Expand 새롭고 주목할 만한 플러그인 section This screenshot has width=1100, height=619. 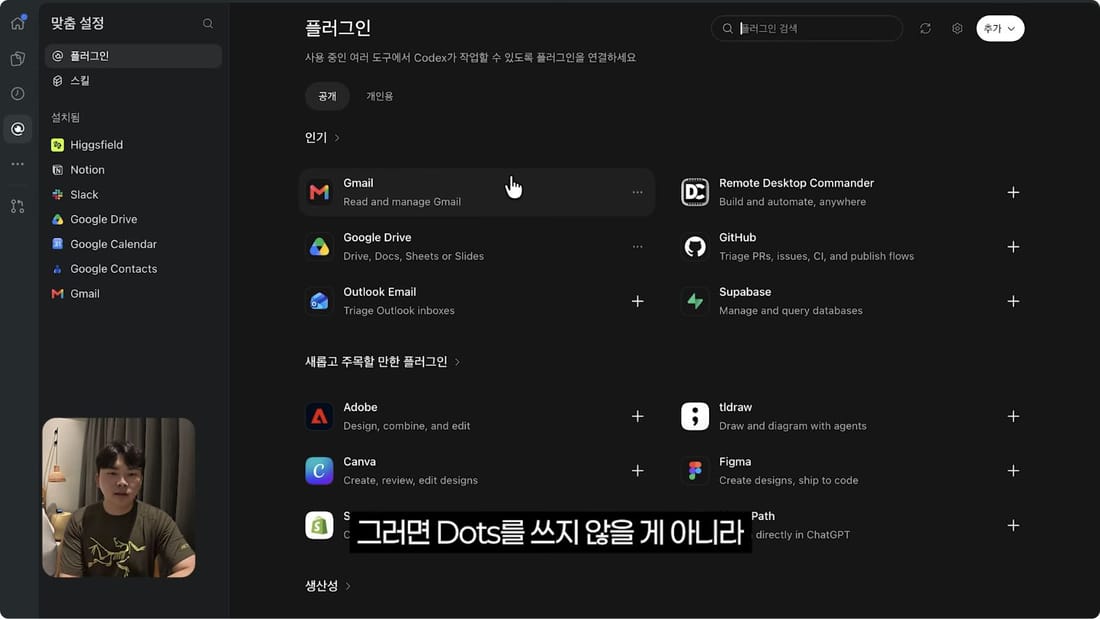[x=382, y=361]
